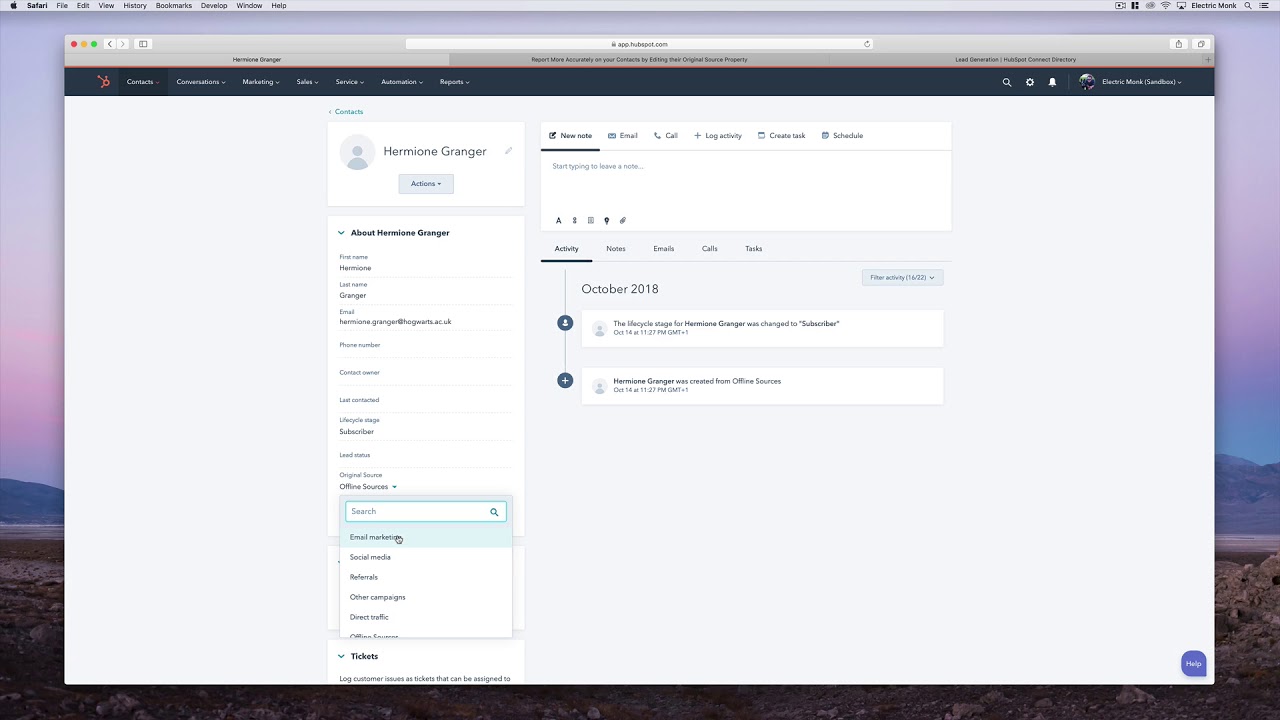Select Email tab in composer

[622, 136]
